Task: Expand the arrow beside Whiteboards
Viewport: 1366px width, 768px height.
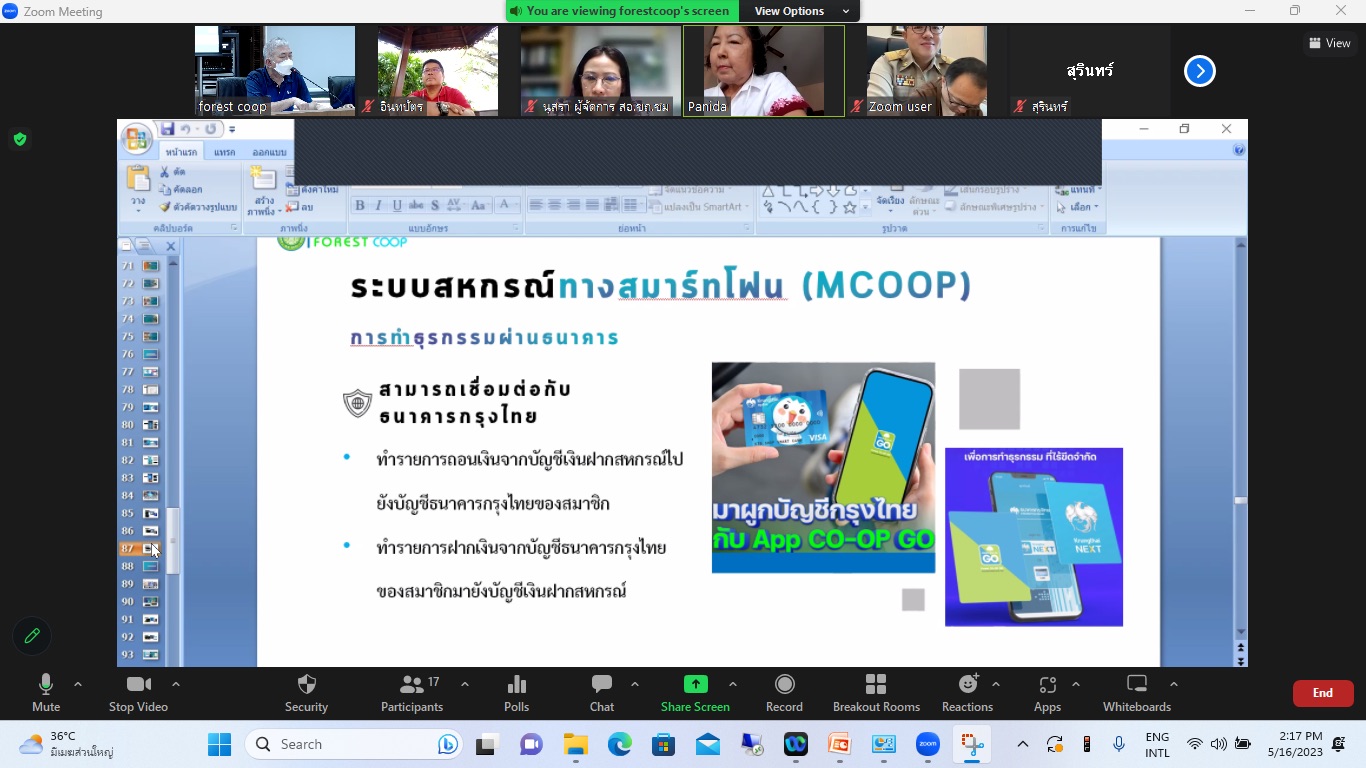Action: click(1174, 685)
